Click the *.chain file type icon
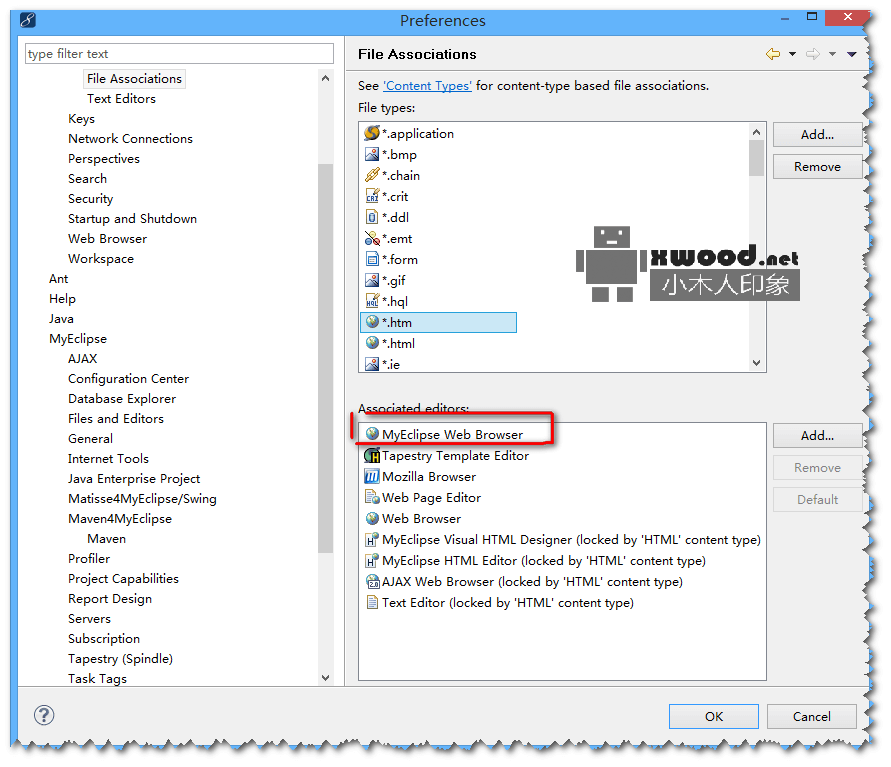This screenshot has height=767, width=891. (372, 176)
